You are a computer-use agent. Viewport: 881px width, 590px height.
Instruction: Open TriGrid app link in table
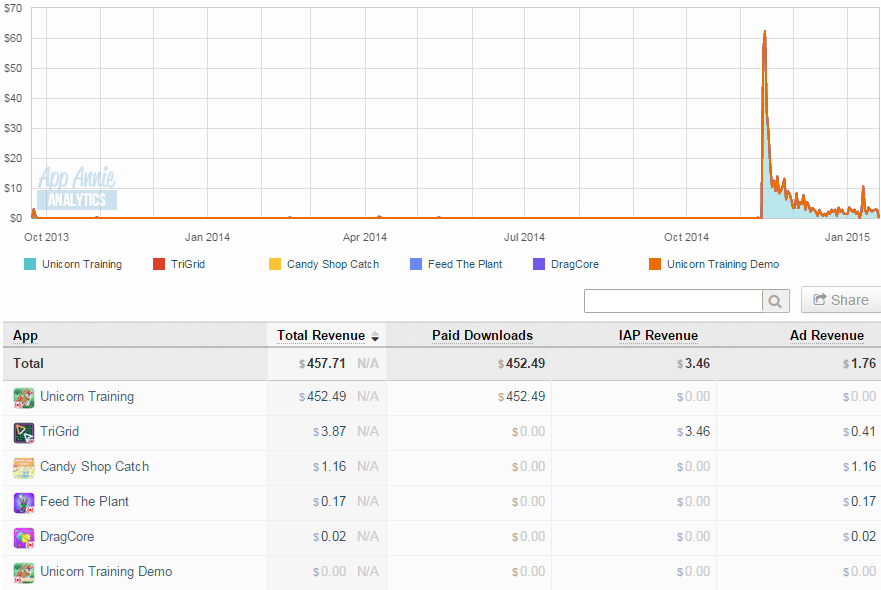coord(60,432)
